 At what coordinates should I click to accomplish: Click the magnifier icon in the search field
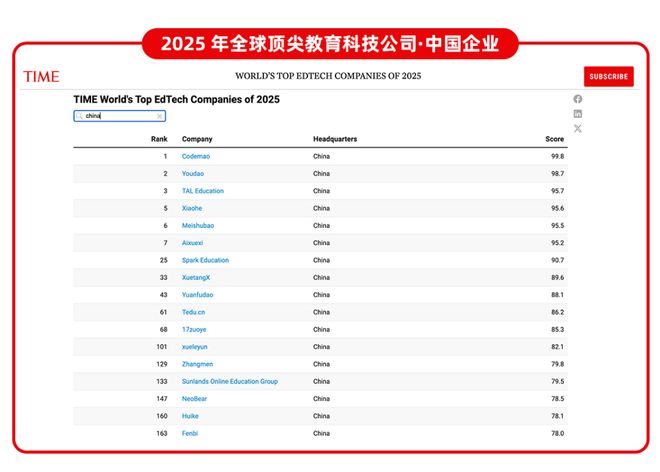click(80, 116)
